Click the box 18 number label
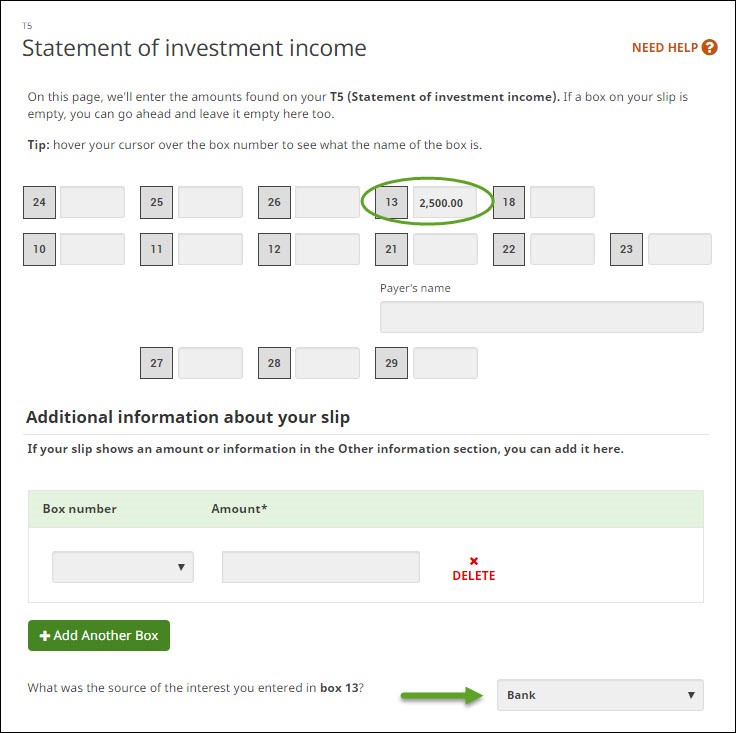The width and height of the screenshot is (736, 733). point(509,202)
